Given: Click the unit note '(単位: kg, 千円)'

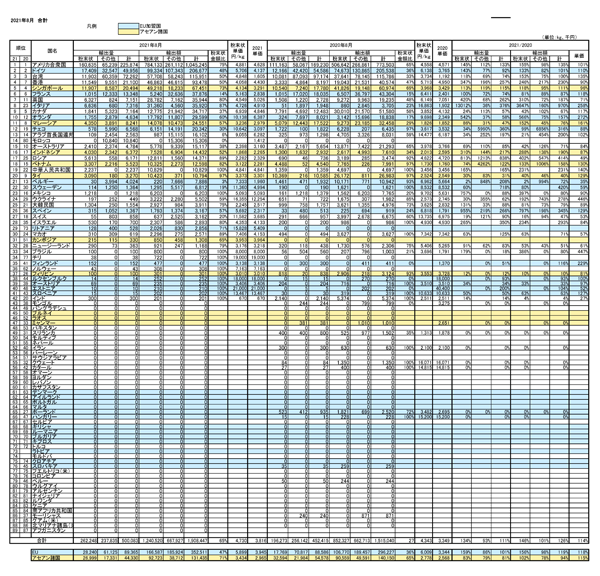Looking at the screenshot, I should pos(559,37).
